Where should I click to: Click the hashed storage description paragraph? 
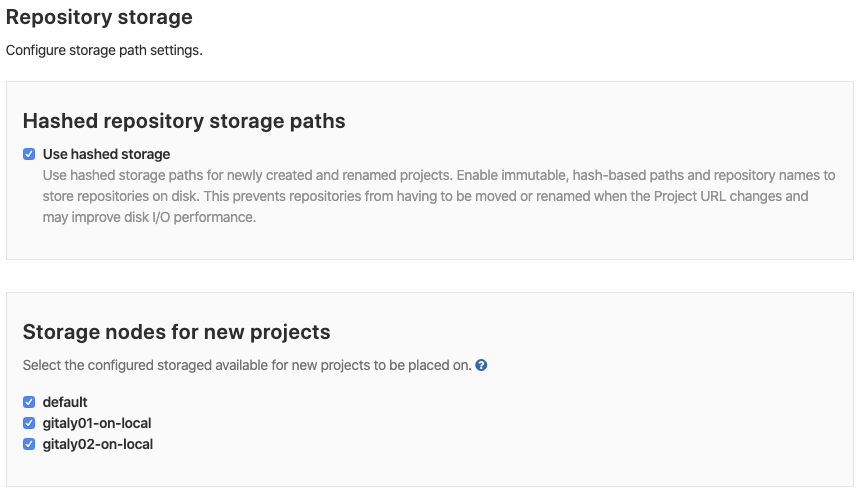(439, 196)
